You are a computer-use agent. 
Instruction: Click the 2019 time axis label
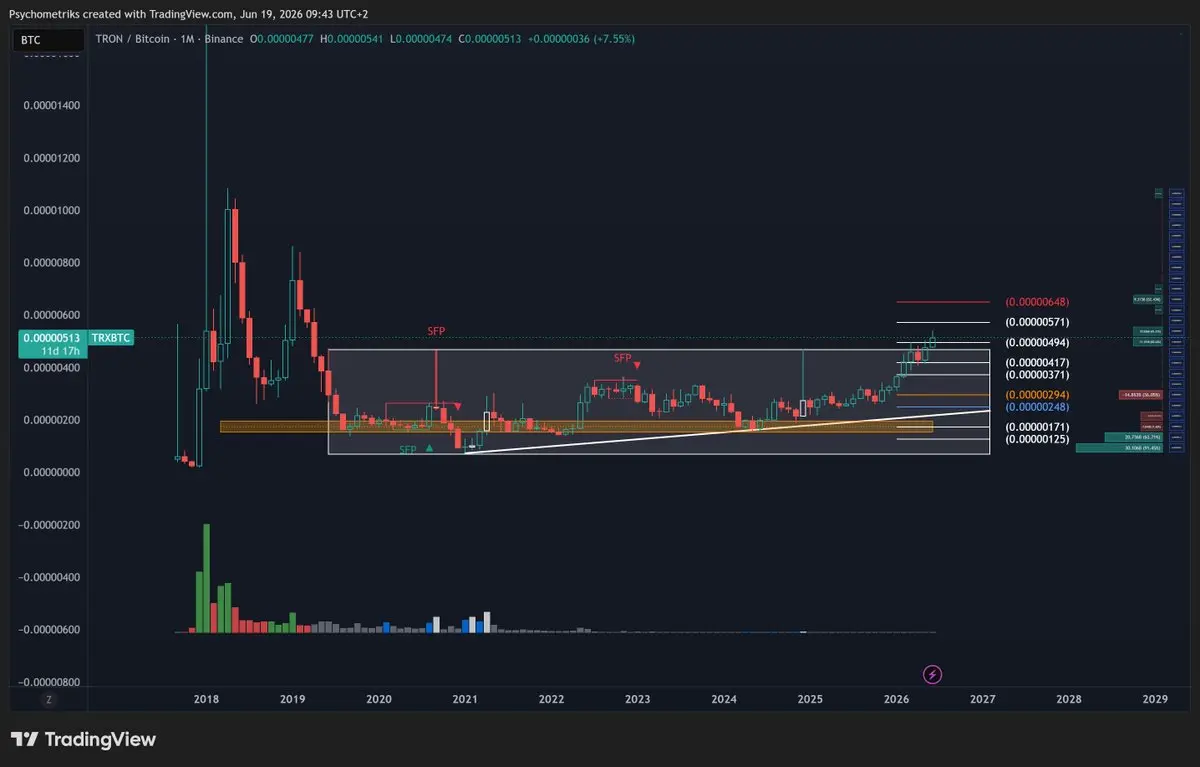click(292, 700)
